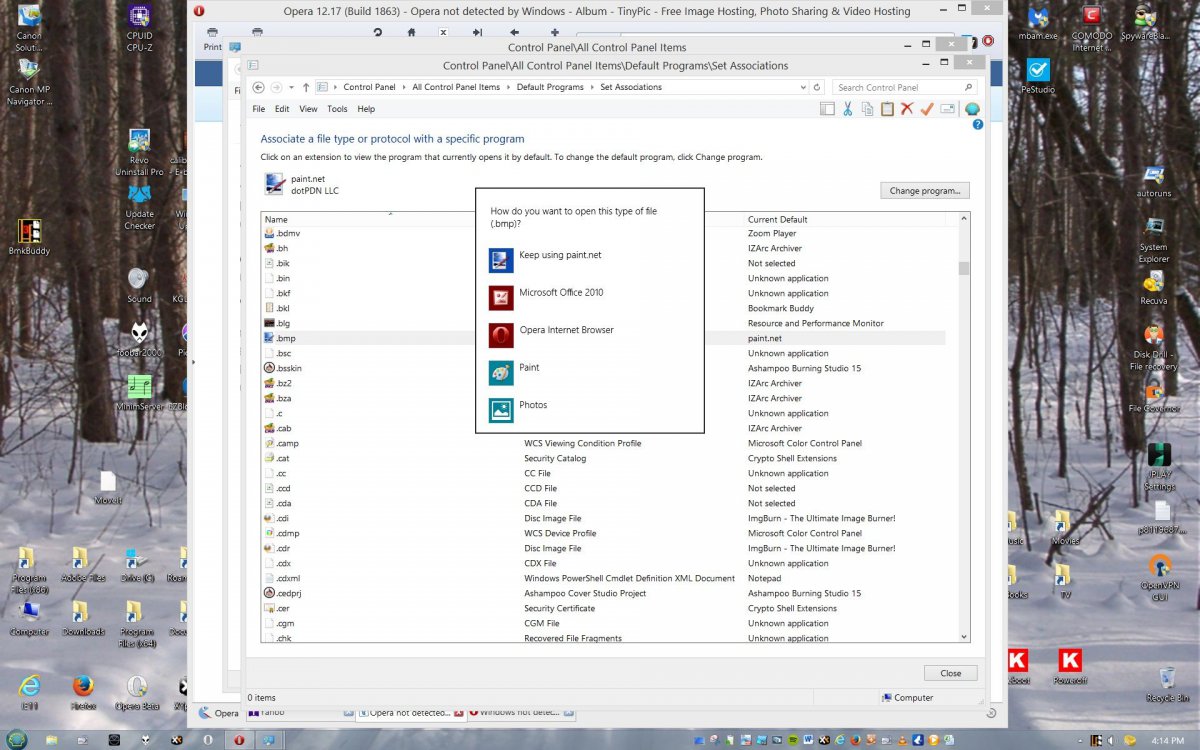
Task: Expand the All Control Panel Items breadcrumb arrow
Action: [508, 87]
